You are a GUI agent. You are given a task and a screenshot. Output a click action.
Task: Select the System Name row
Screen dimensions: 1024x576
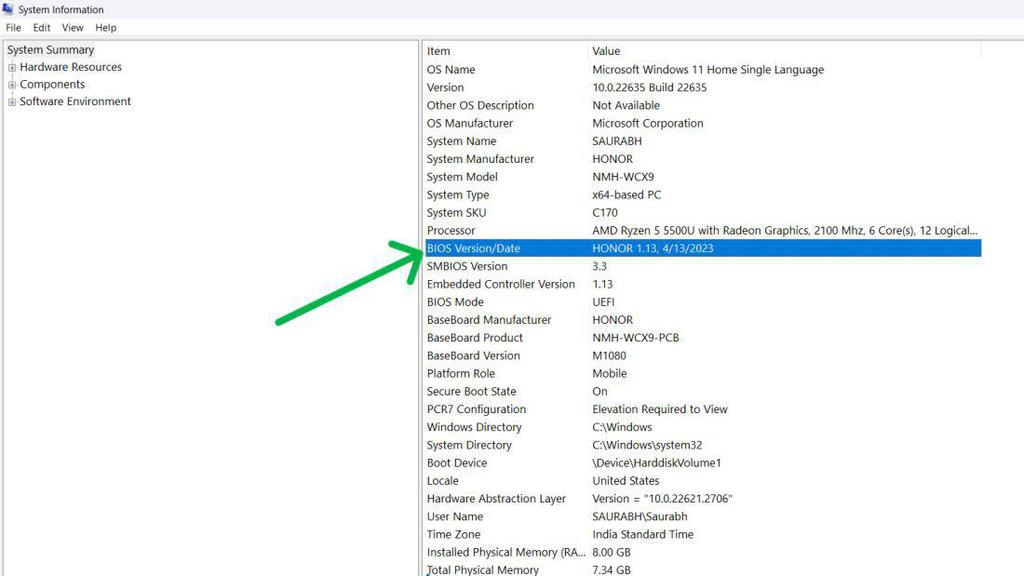pyautogui.click(x=703, y=141)
